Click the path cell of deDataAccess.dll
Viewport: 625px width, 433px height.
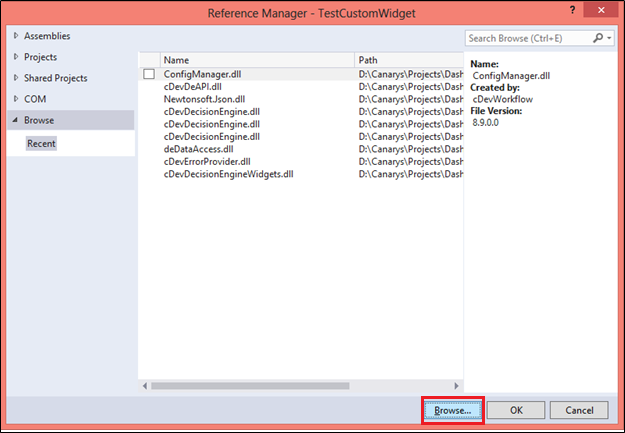coord(411,149)
